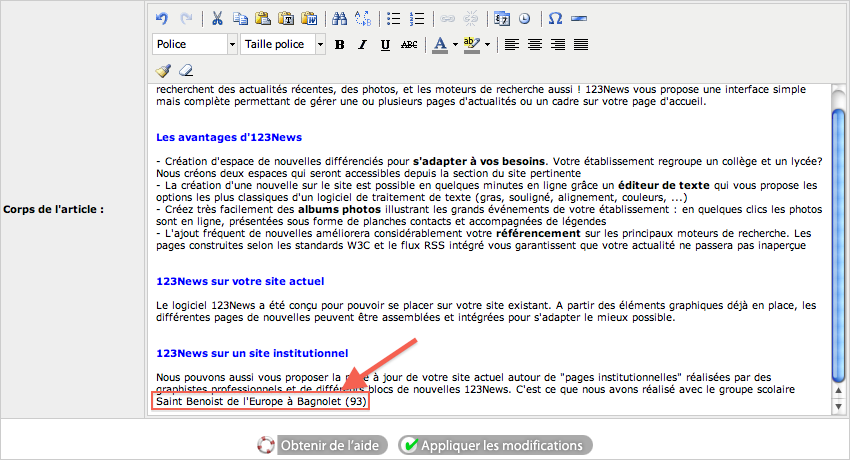Image resolution: width=850 pixels, height=460 pixels.
Task: Click the eraser icon to remove formatting
Action: click(184, 70)
